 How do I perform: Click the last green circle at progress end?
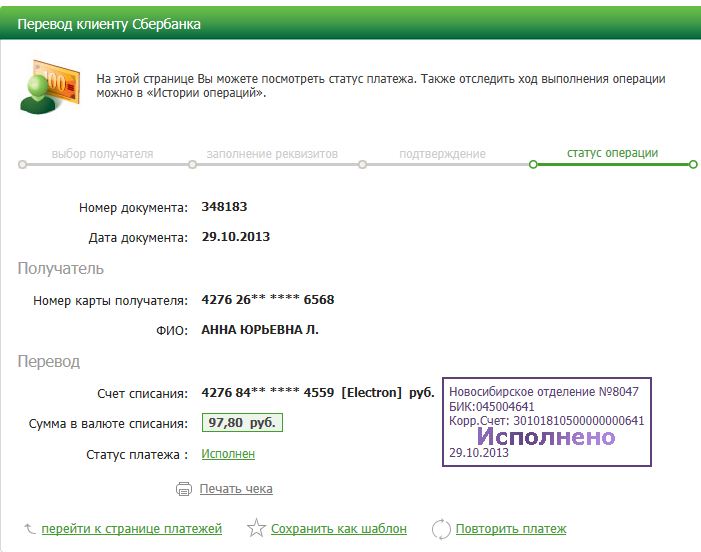[693, 164]
